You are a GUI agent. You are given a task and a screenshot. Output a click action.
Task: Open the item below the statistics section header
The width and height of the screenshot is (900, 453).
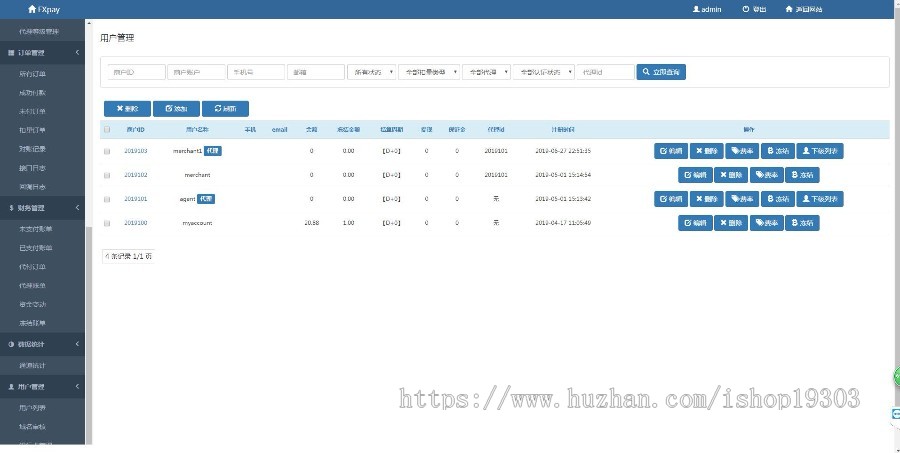click(x=32, y=366)
